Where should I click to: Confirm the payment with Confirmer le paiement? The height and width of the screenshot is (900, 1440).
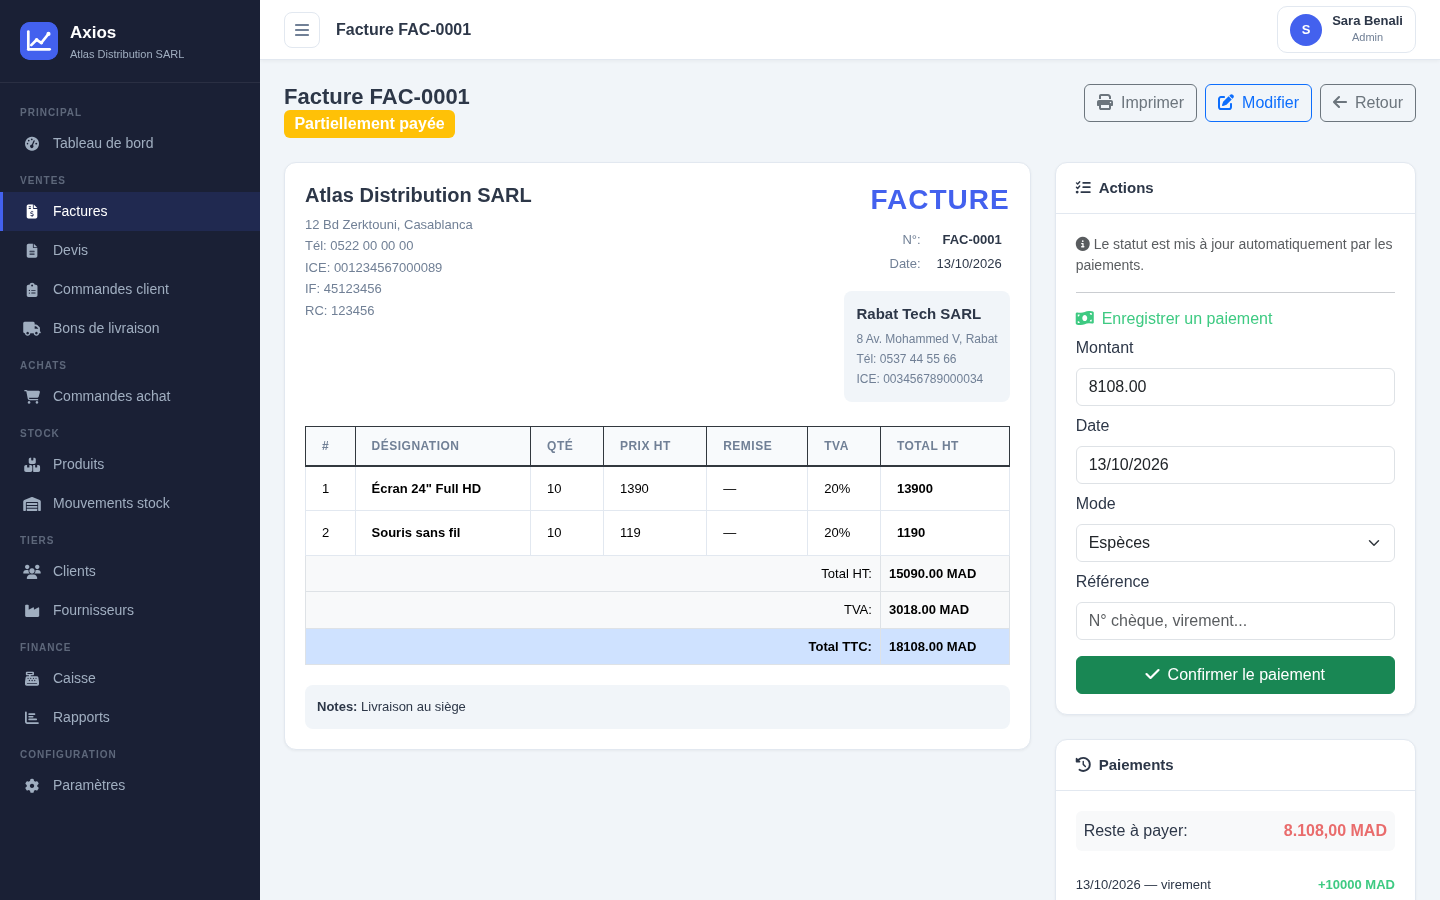pyautogui.click(x=1235, y=675)
